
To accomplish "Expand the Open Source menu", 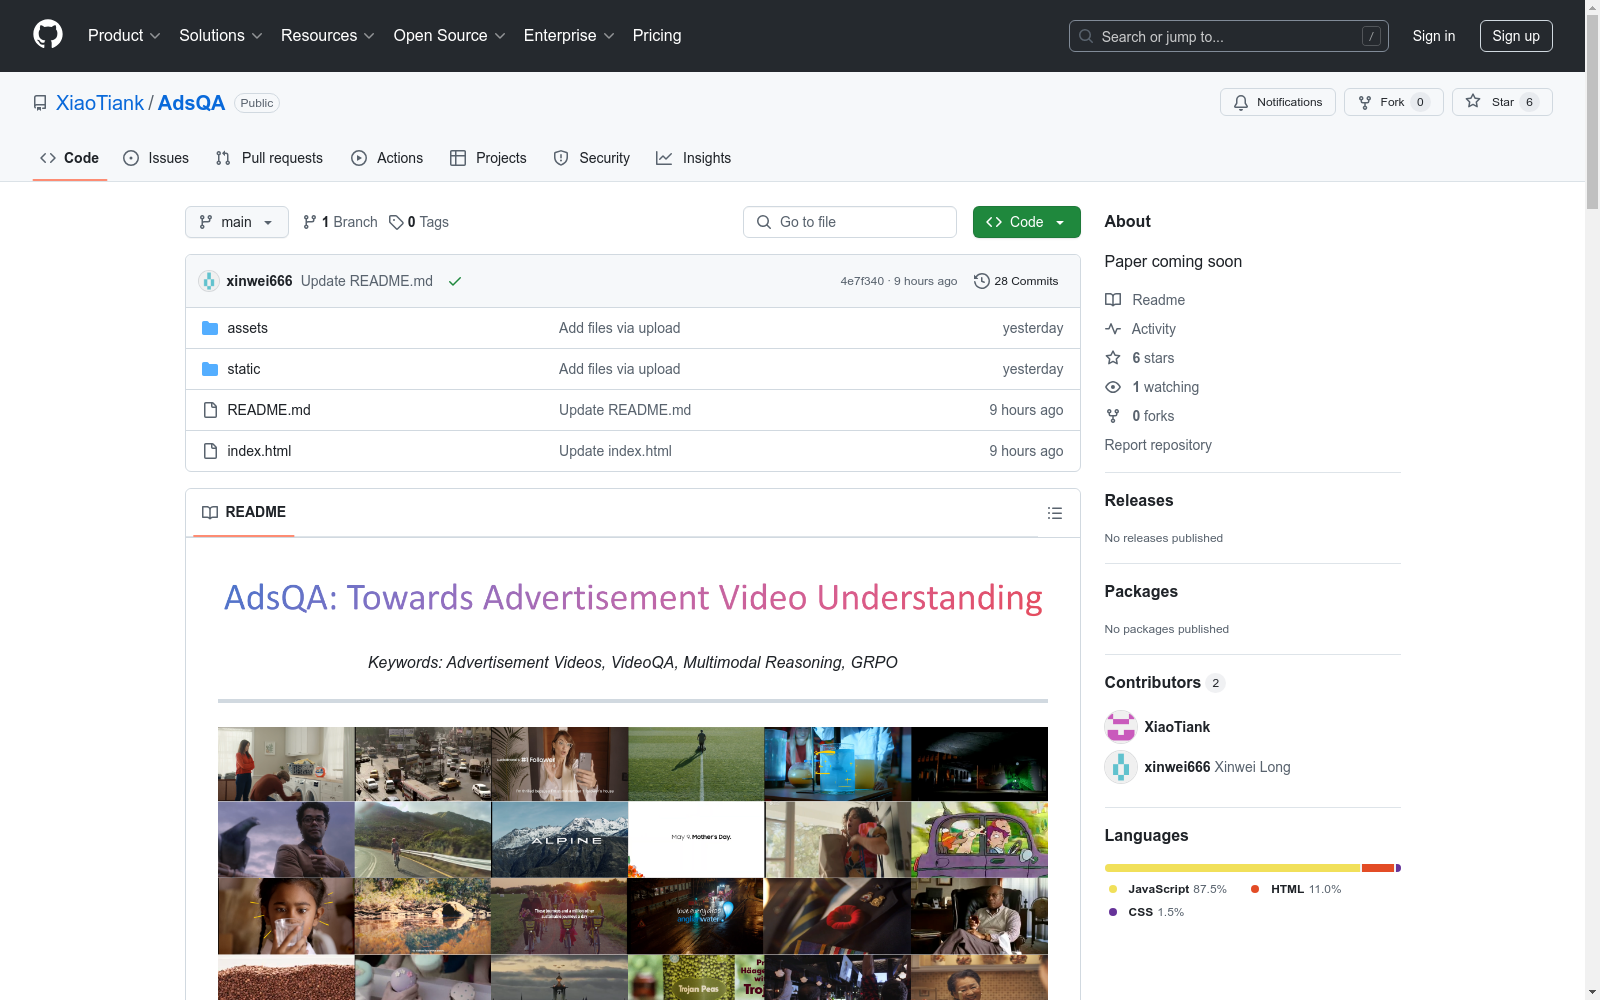I will pos(450,35).
